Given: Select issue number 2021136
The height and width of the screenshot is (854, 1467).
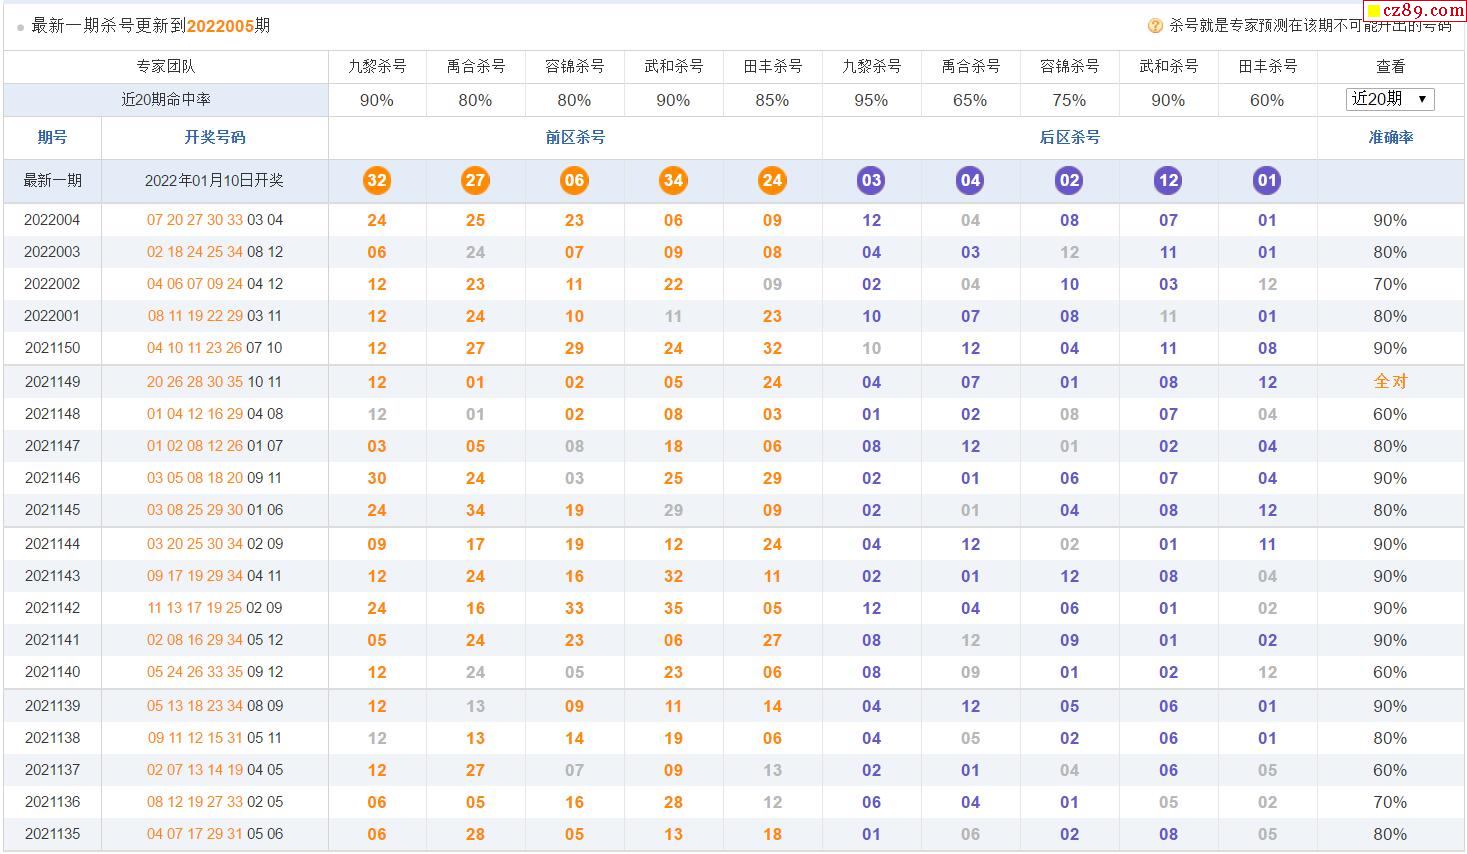Looking at the screenshot, I should (52, 802).
